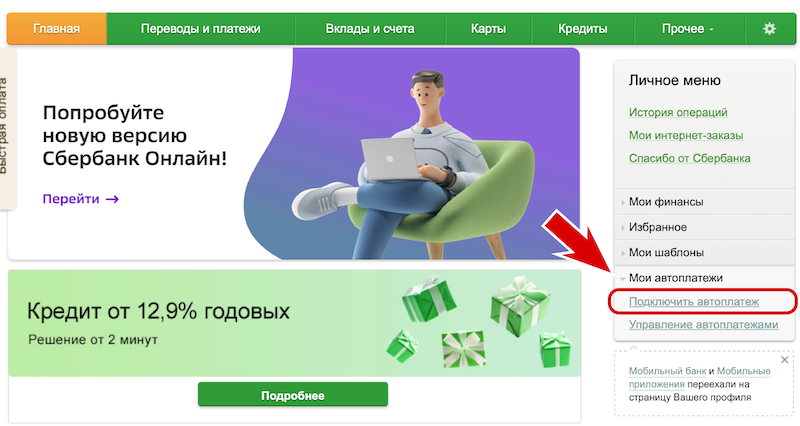Open the Подключить автоплатеж link
Screen dimensions: 800x426
(x=693, y=302)
